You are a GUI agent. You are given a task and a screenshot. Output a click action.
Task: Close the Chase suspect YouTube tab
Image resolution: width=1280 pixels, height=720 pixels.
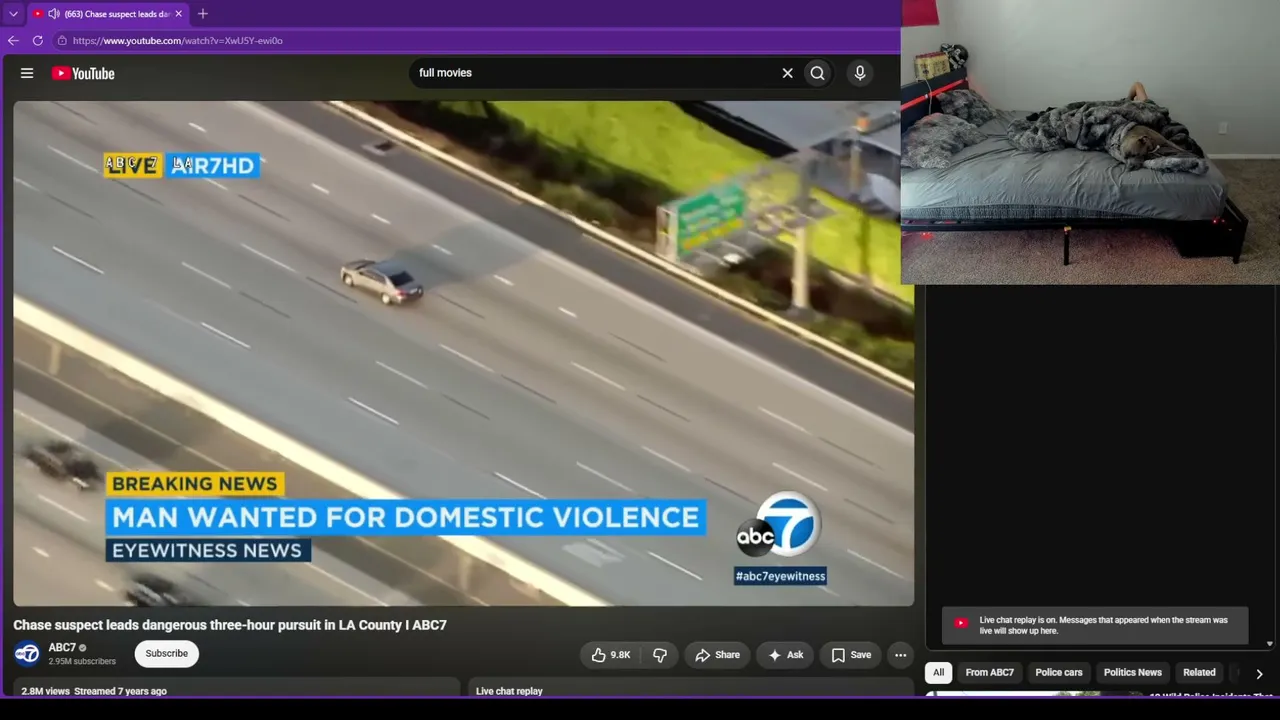tap(178, 14)
